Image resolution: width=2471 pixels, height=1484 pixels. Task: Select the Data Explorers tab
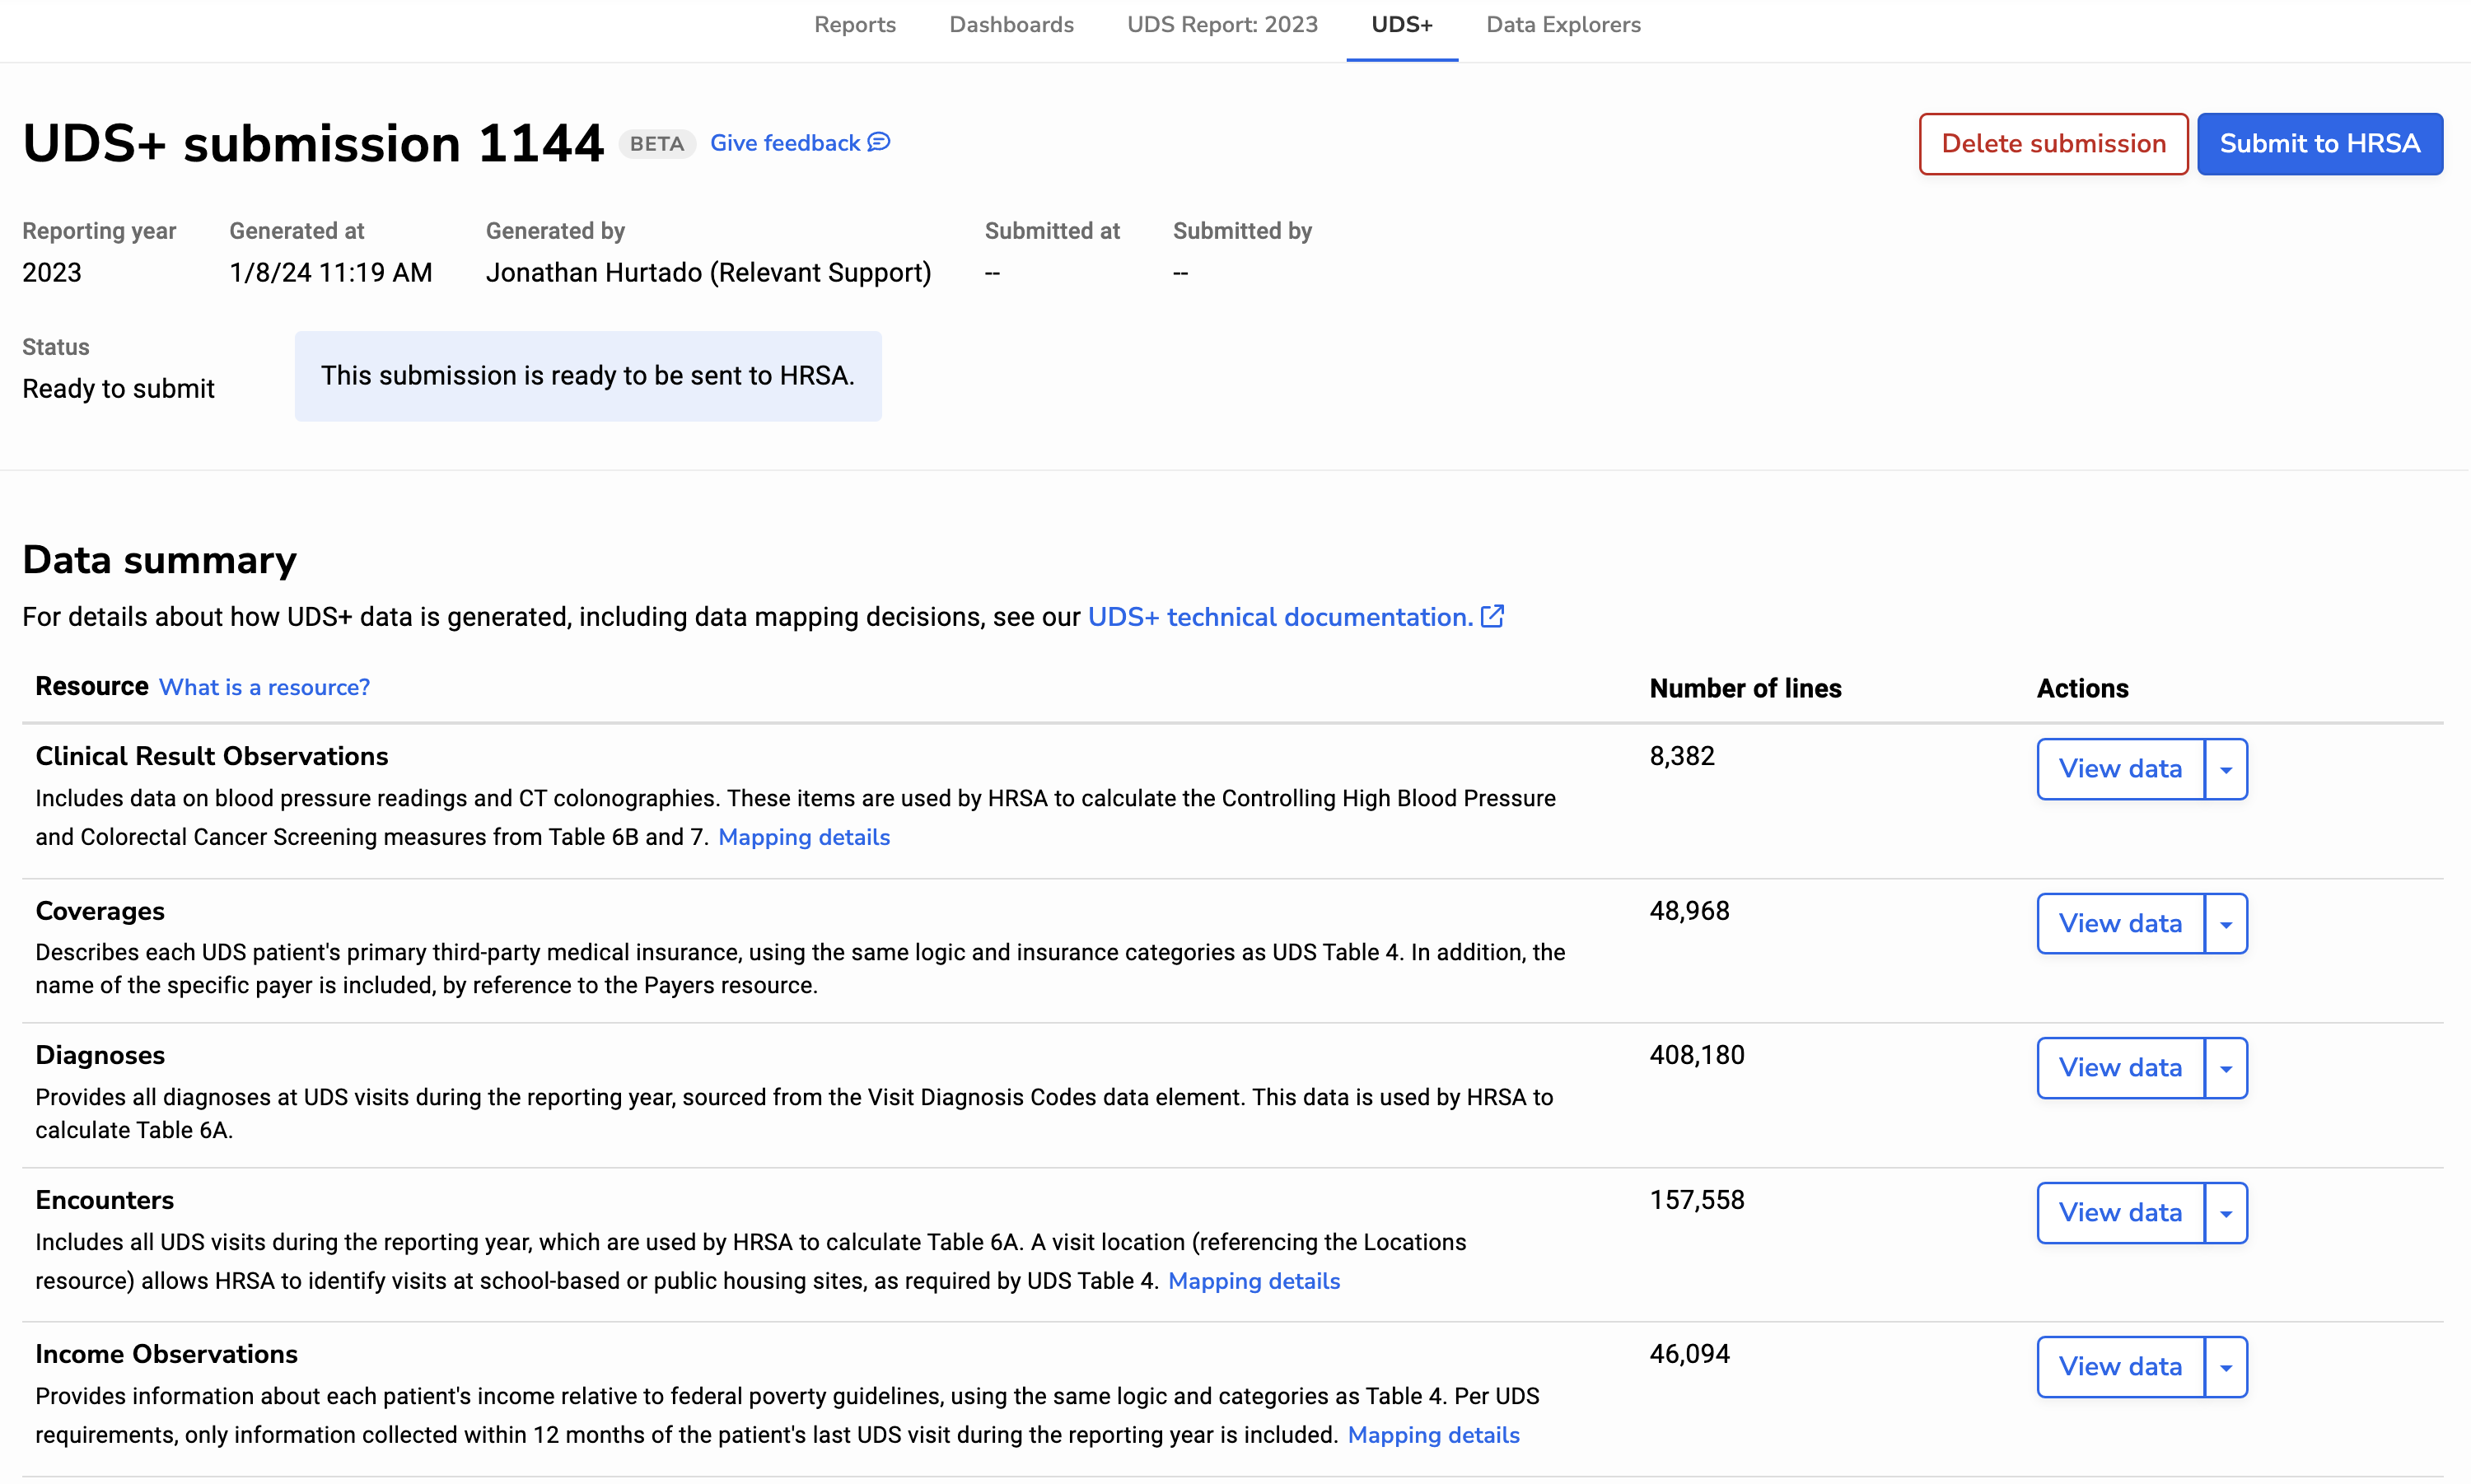[x=1563, y=25]
